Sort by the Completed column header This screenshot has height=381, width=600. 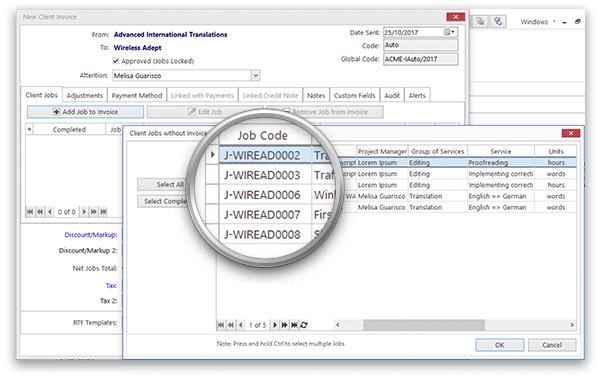pos(69,129)
